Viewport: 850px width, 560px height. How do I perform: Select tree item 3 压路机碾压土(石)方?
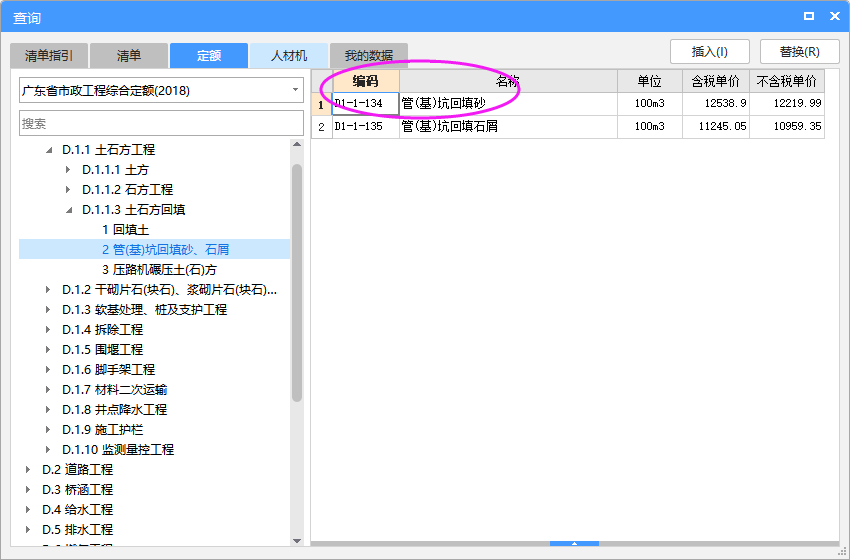(159, 269)
